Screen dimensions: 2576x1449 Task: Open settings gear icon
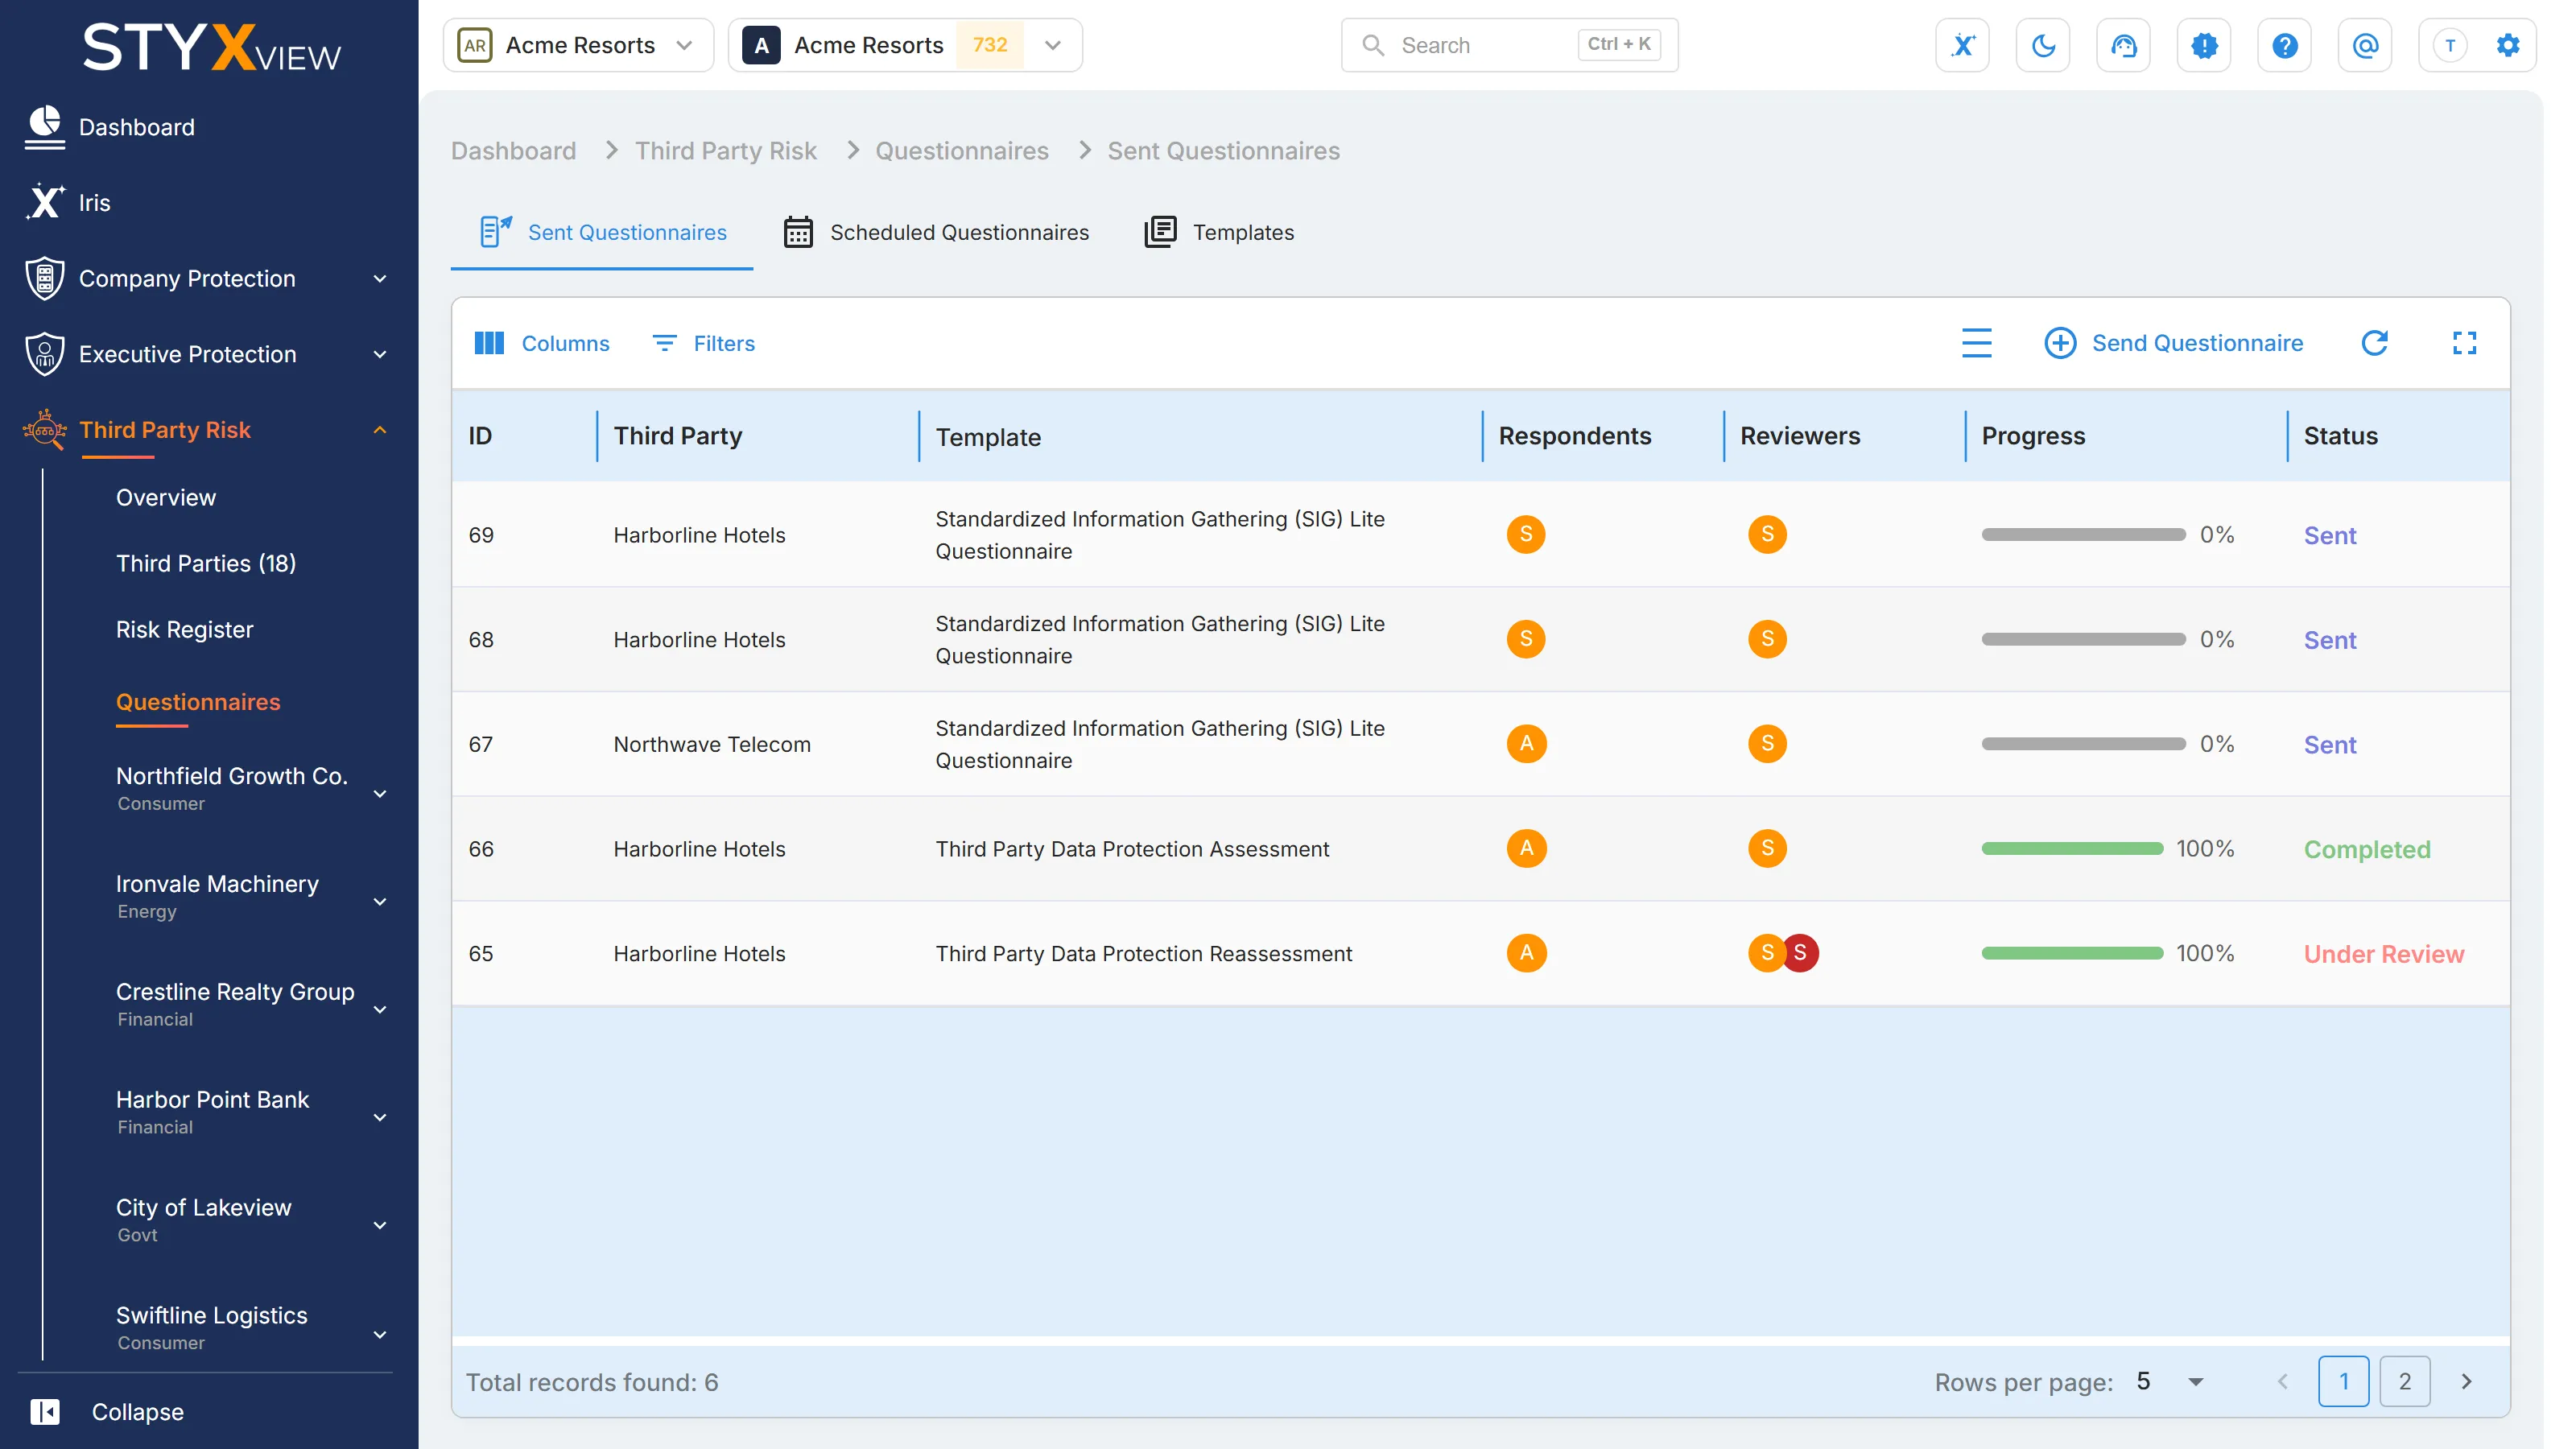pyautogui.click(x=2508, y=45)
